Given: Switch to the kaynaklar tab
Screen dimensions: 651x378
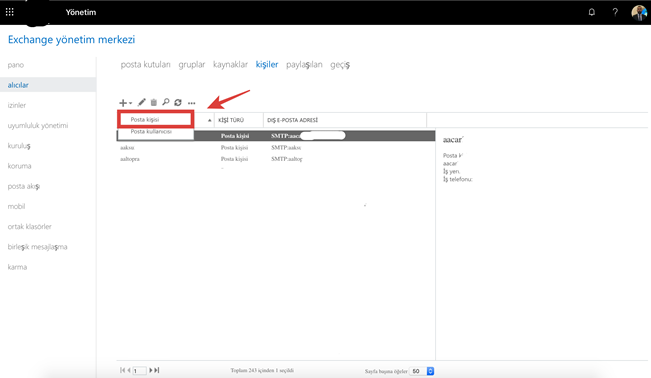Looking at the screenshot, I should click(x=230, y=65).
